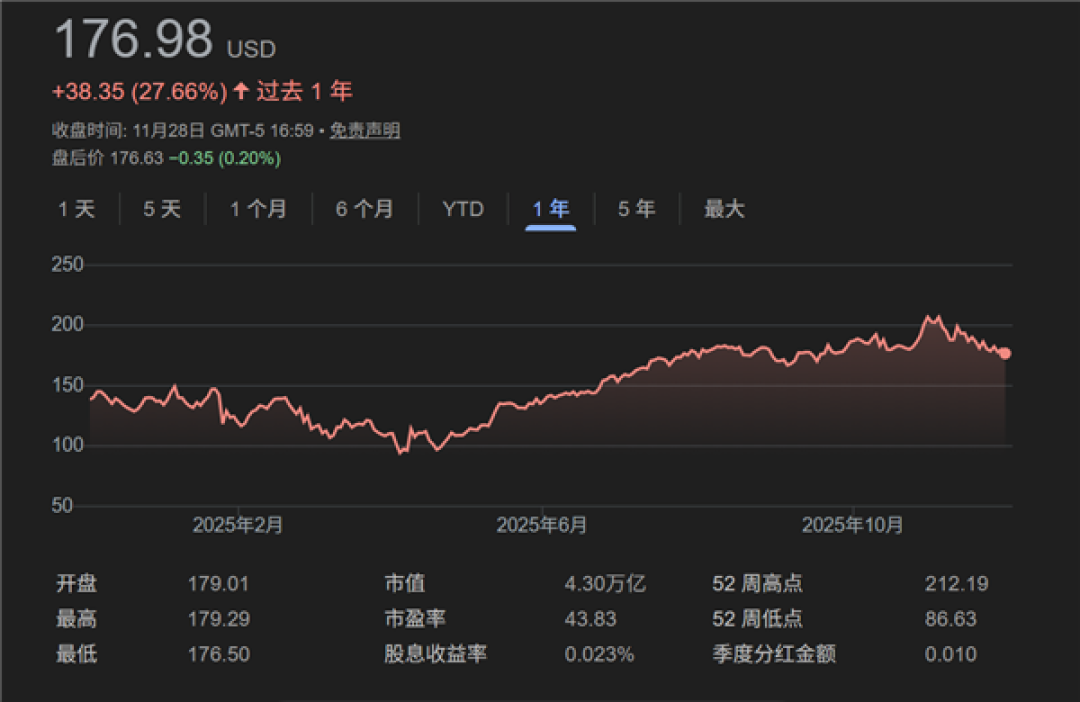Click the 250 y-axis label
The width and height of the screenshot is (1080, 702).
point(68,265)
